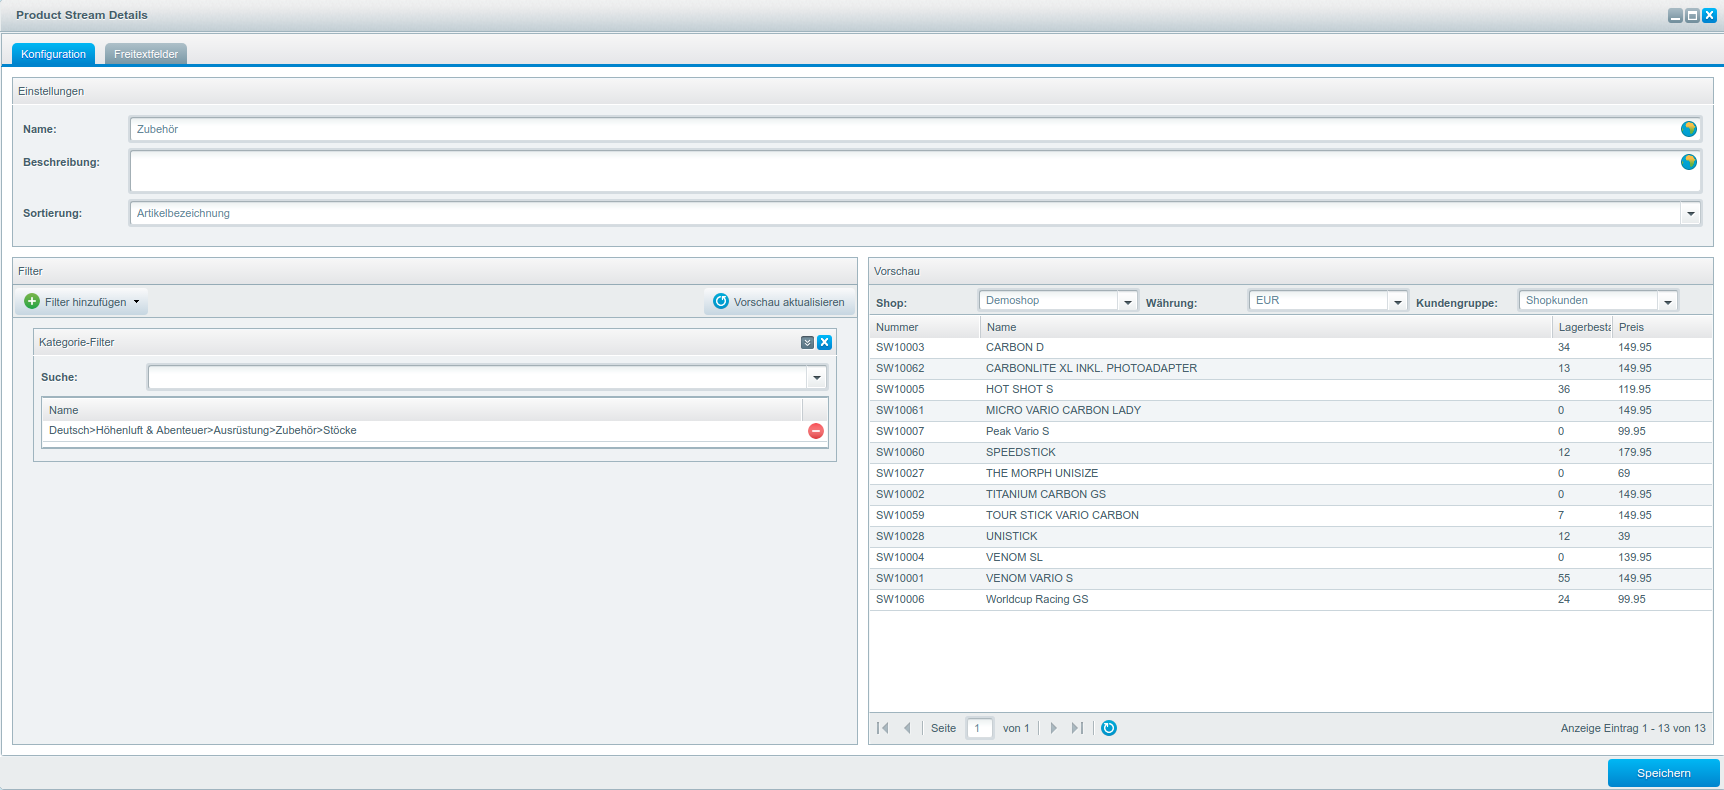Go to first page of preview

pyautogui.click(x=883, y=728)
